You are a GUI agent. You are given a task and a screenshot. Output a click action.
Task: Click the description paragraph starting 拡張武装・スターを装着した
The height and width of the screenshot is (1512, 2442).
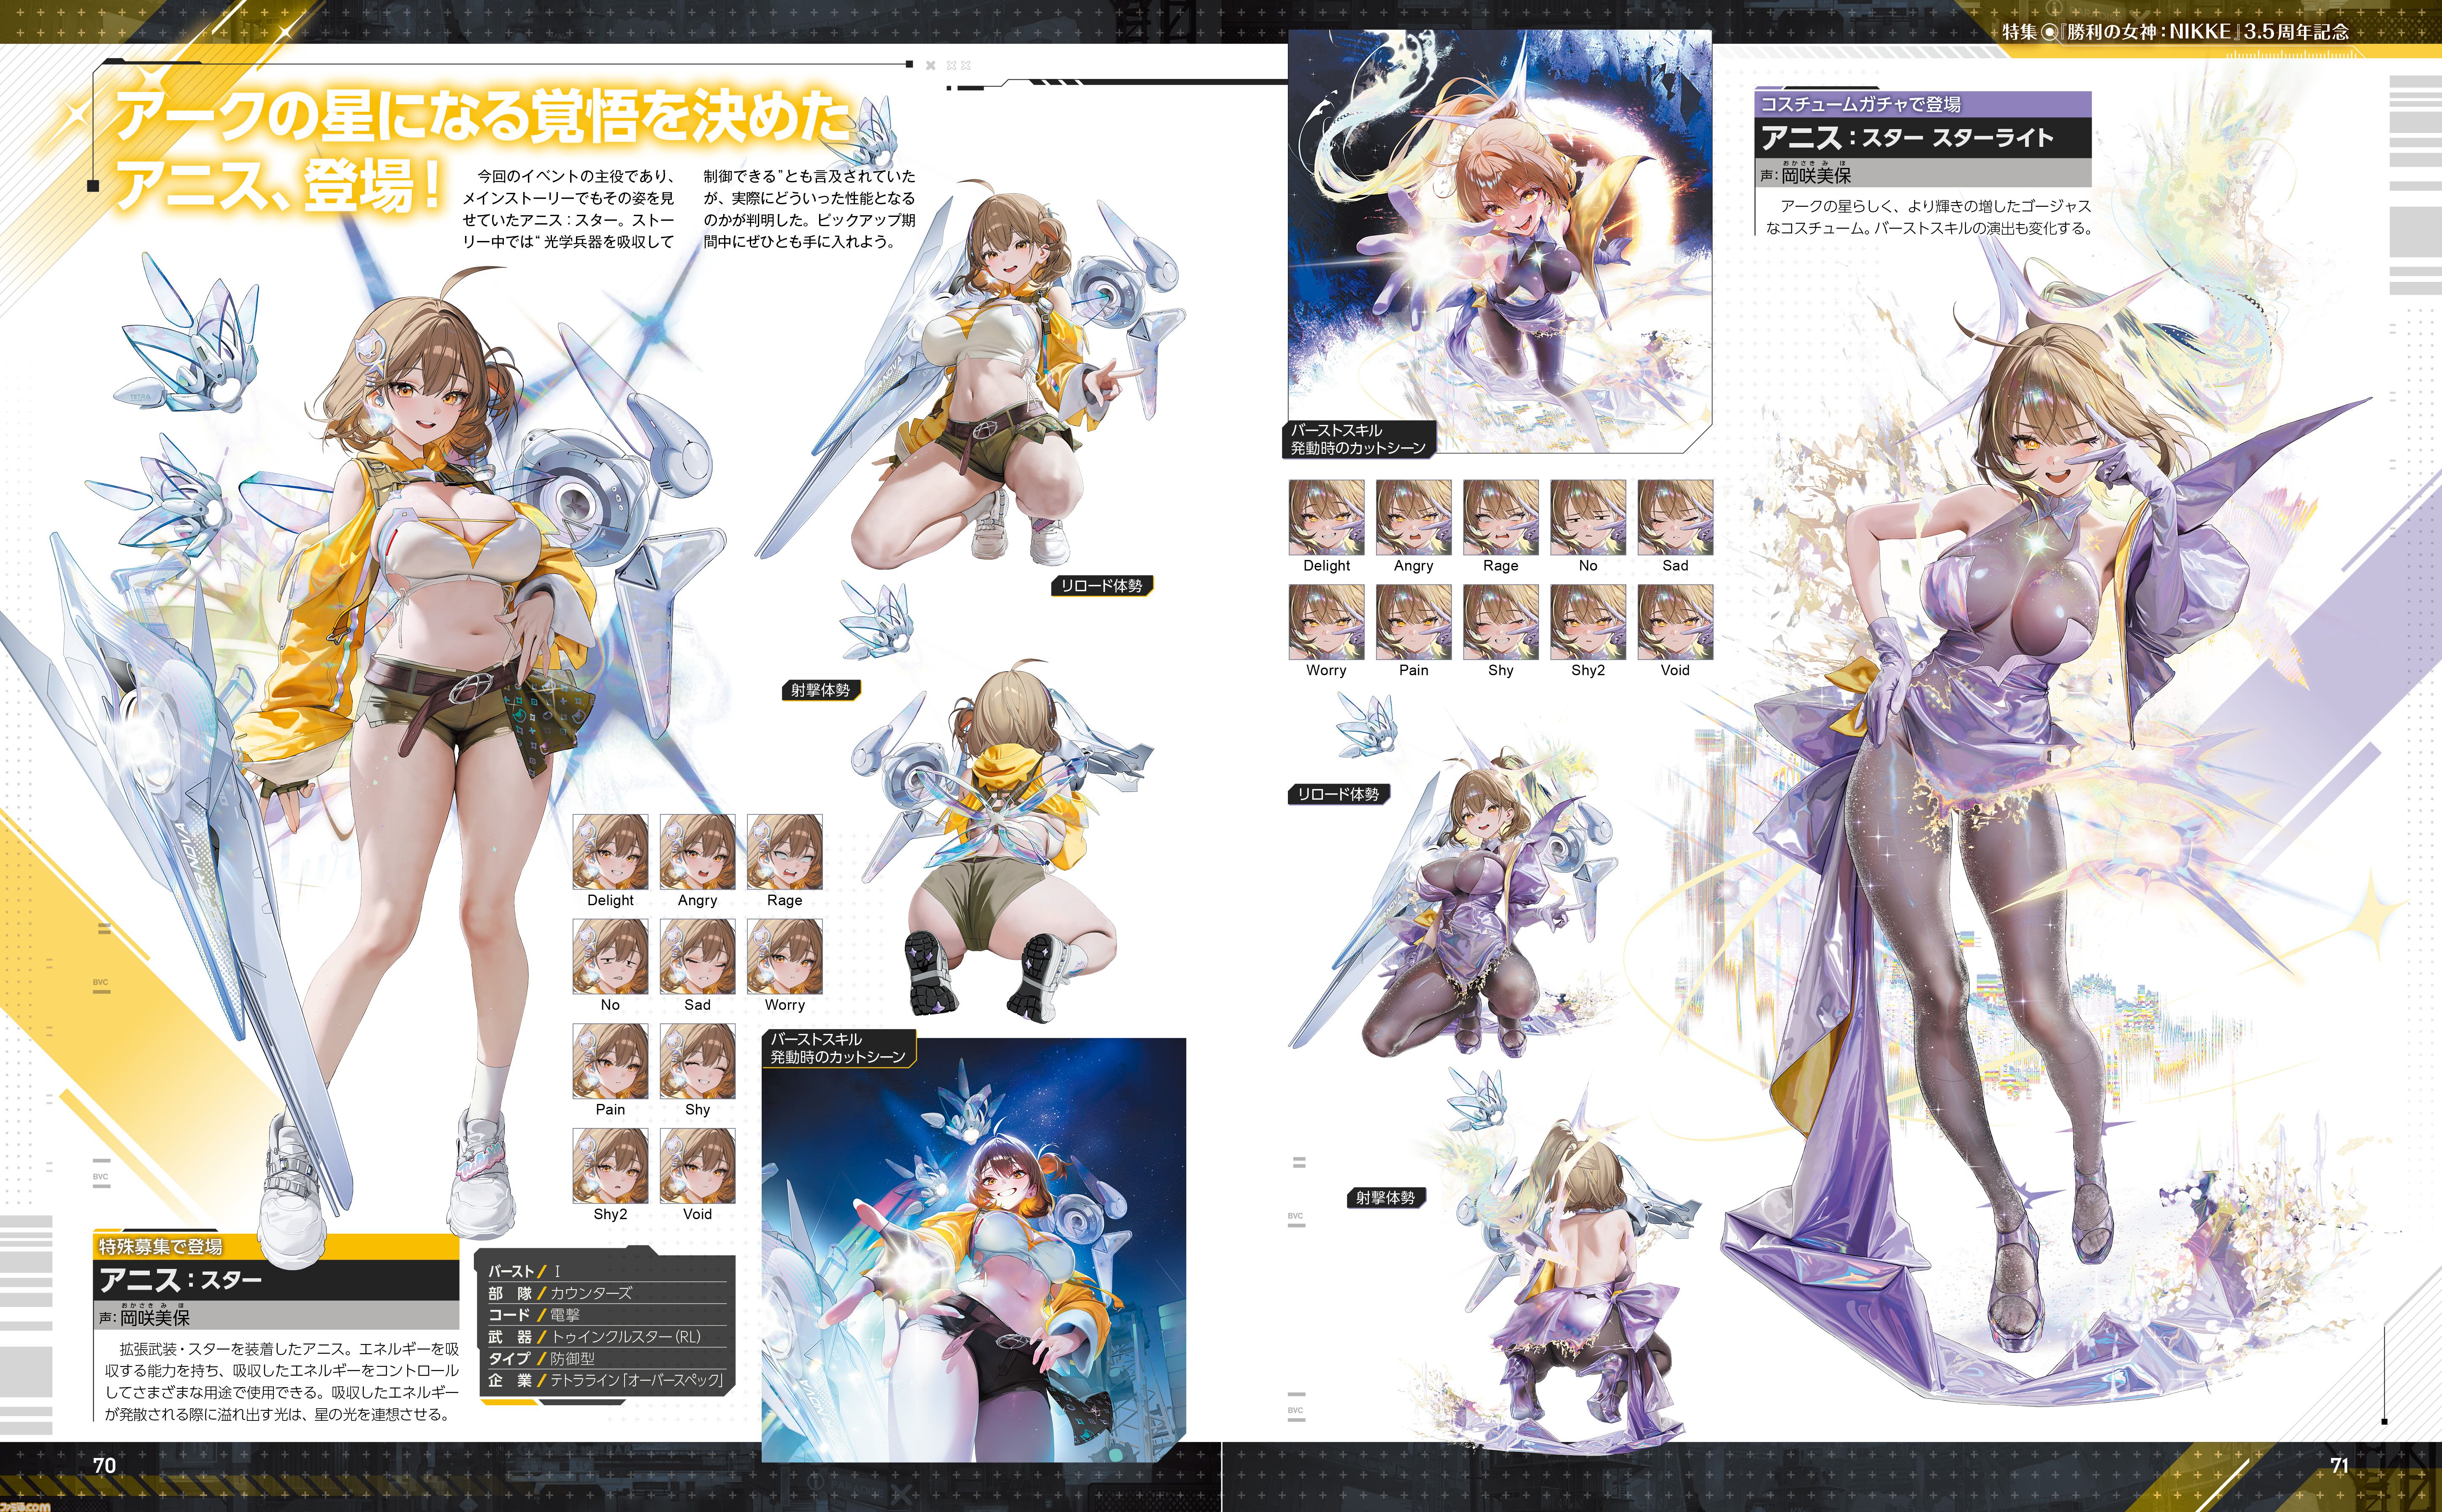tap(282, 1381)
